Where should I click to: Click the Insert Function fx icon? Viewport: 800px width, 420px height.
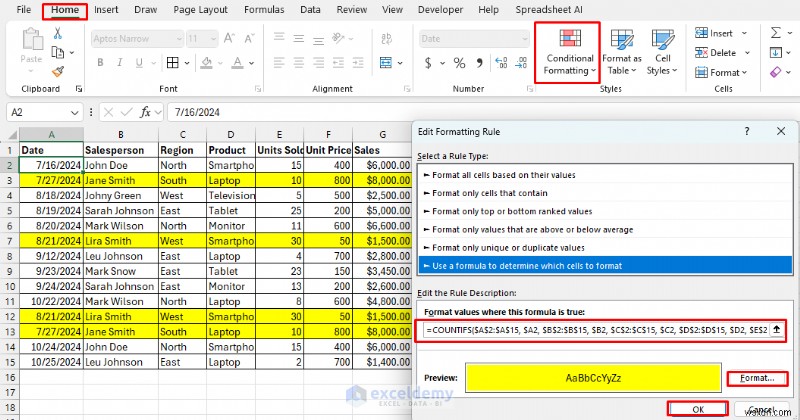point(145,112)
